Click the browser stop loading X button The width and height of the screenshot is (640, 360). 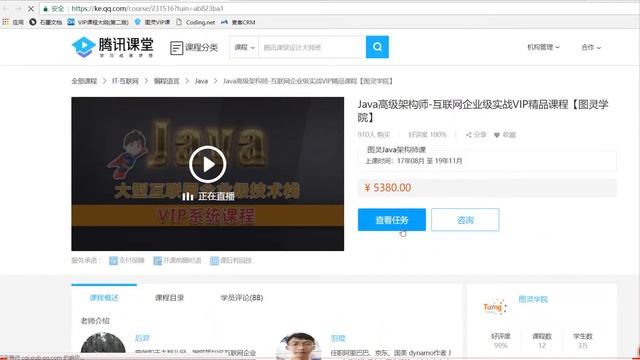click(31, 8)
